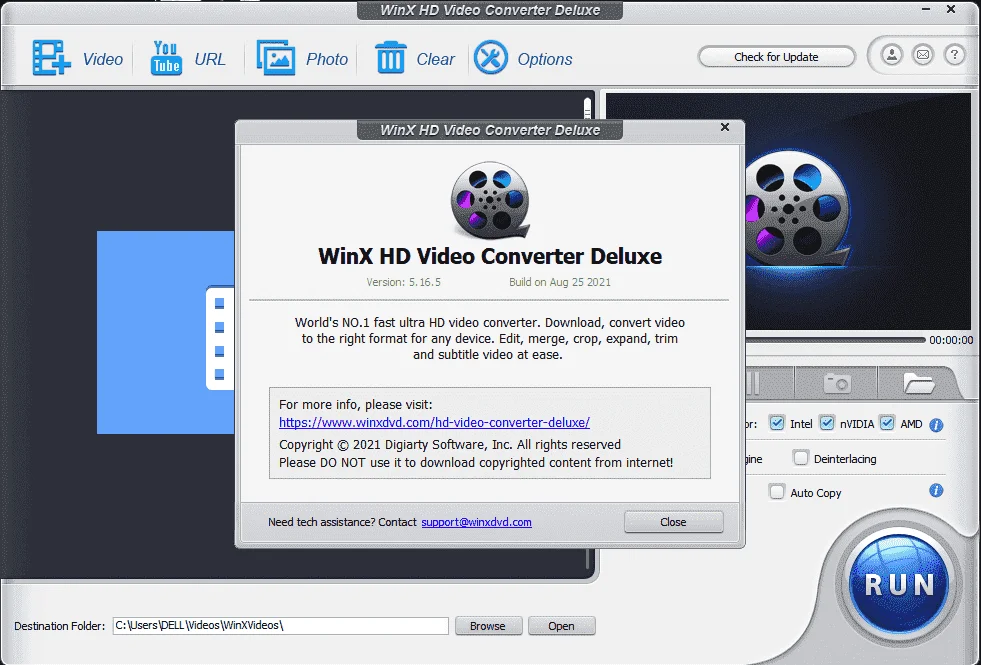981x665 pixels.
Task: Click Check for Update button
Action: click(x=776, y=57)
